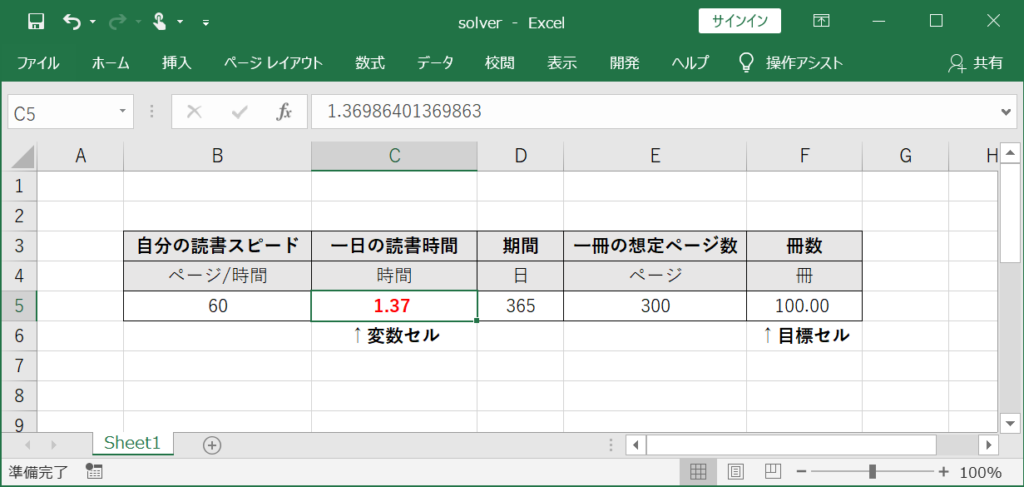This screenshot has width=1024, height=487.
Task: Expand the formula bar with chevron
Action: click(1007, 112)
